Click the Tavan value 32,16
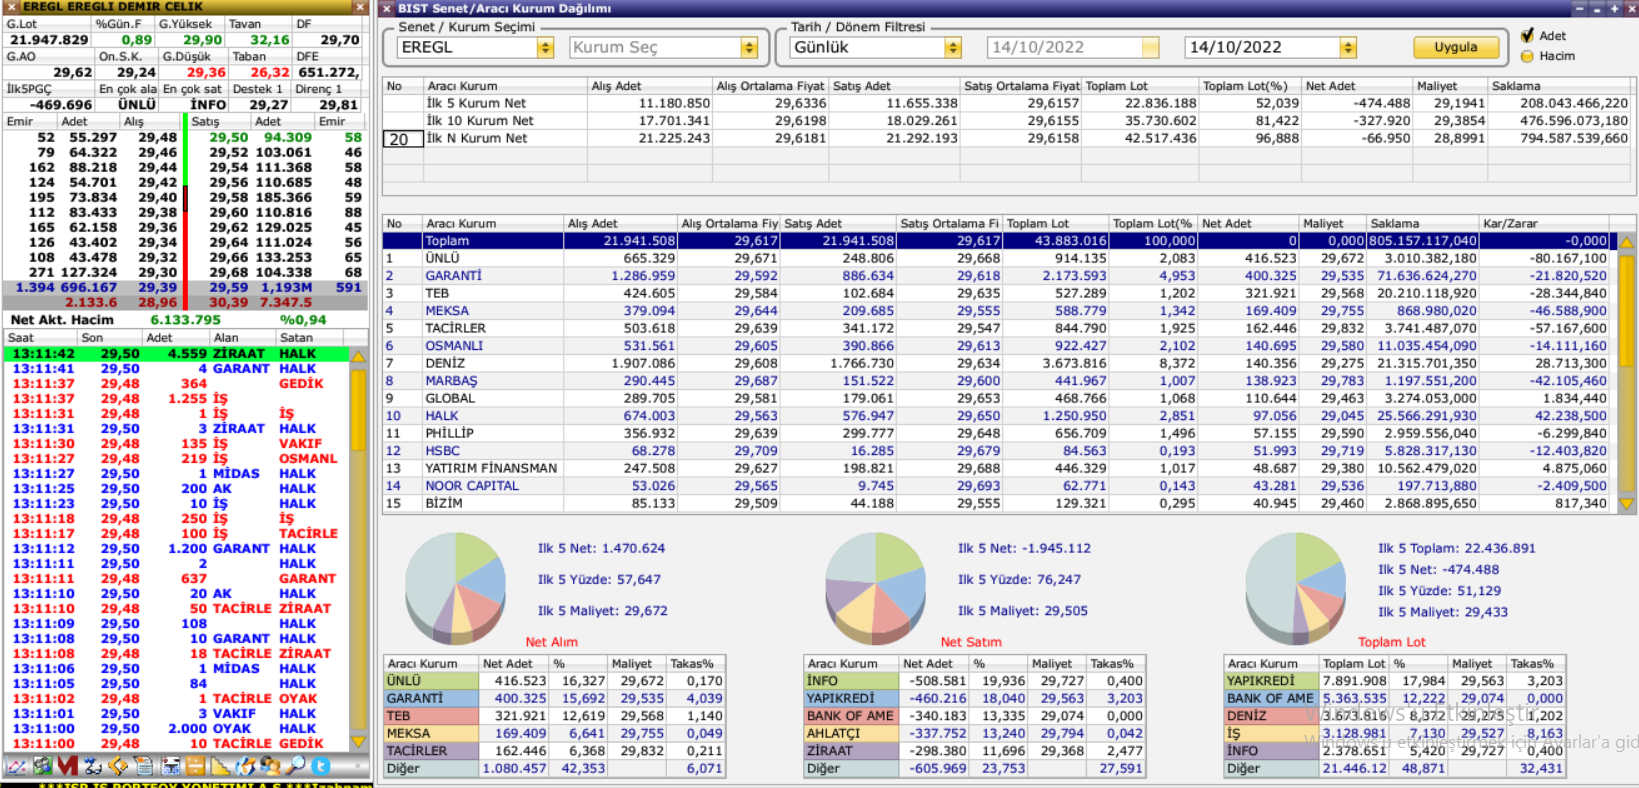This screenshot has width=1639, height=788. [270, 40]
